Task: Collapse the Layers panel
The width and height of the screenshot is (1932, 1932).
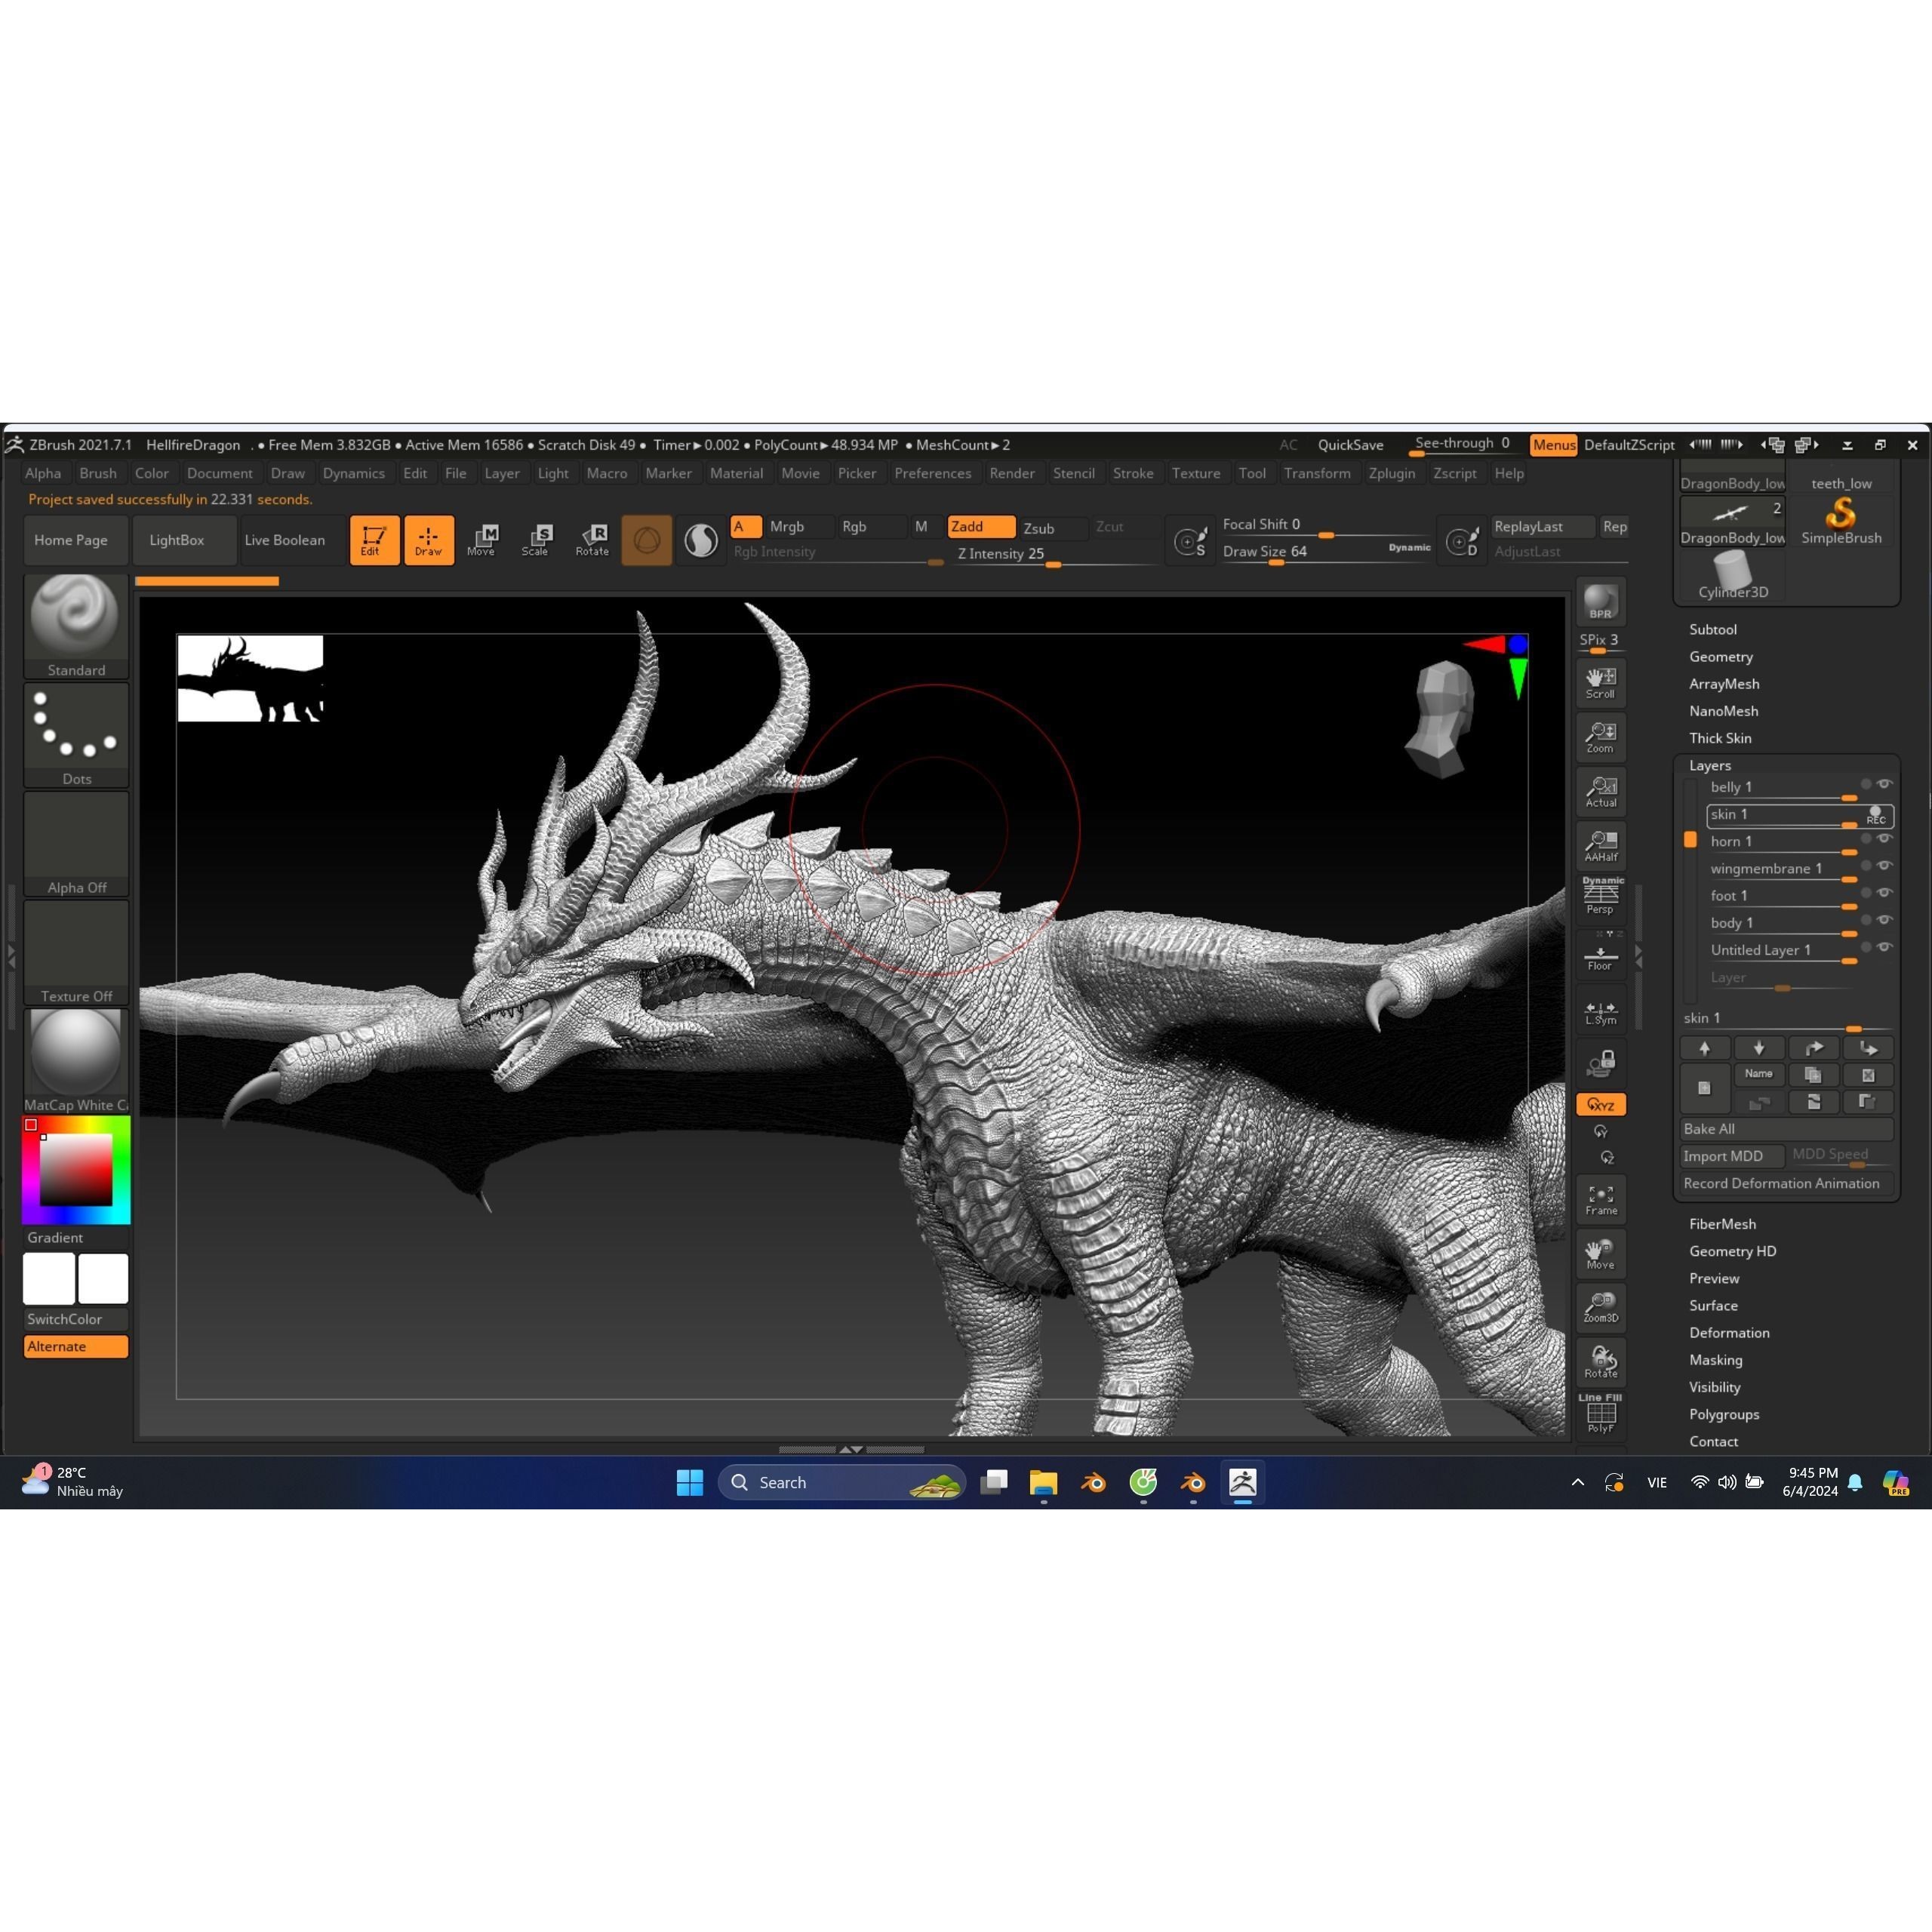Action: click(1710, 765)
